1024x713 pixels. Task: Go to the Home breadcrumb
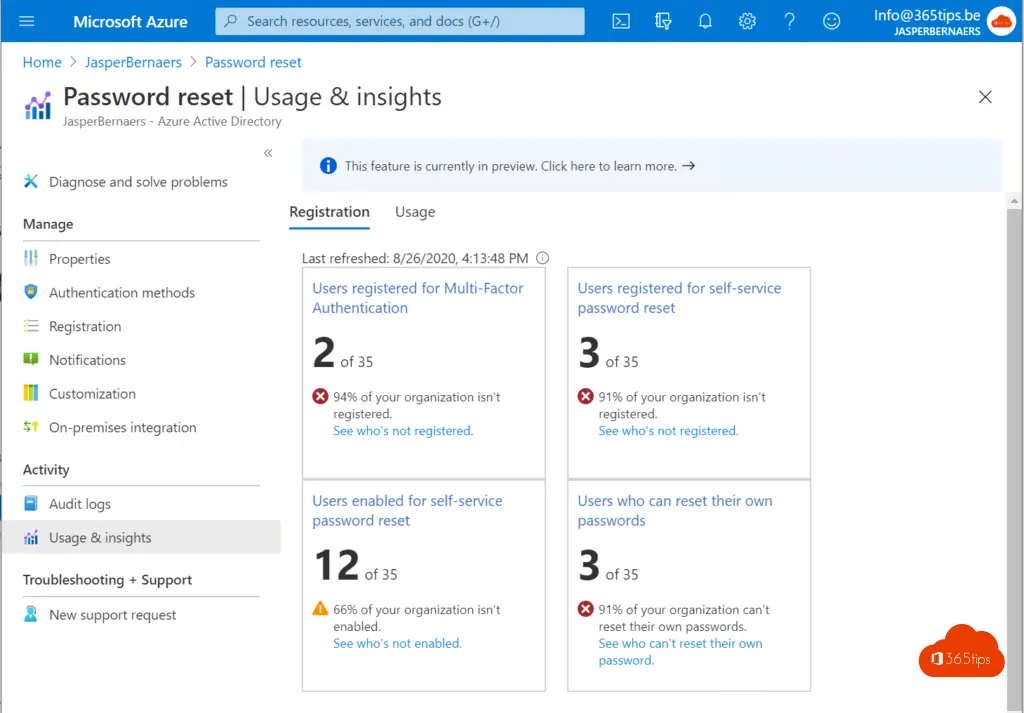click(x=42, y=62)
